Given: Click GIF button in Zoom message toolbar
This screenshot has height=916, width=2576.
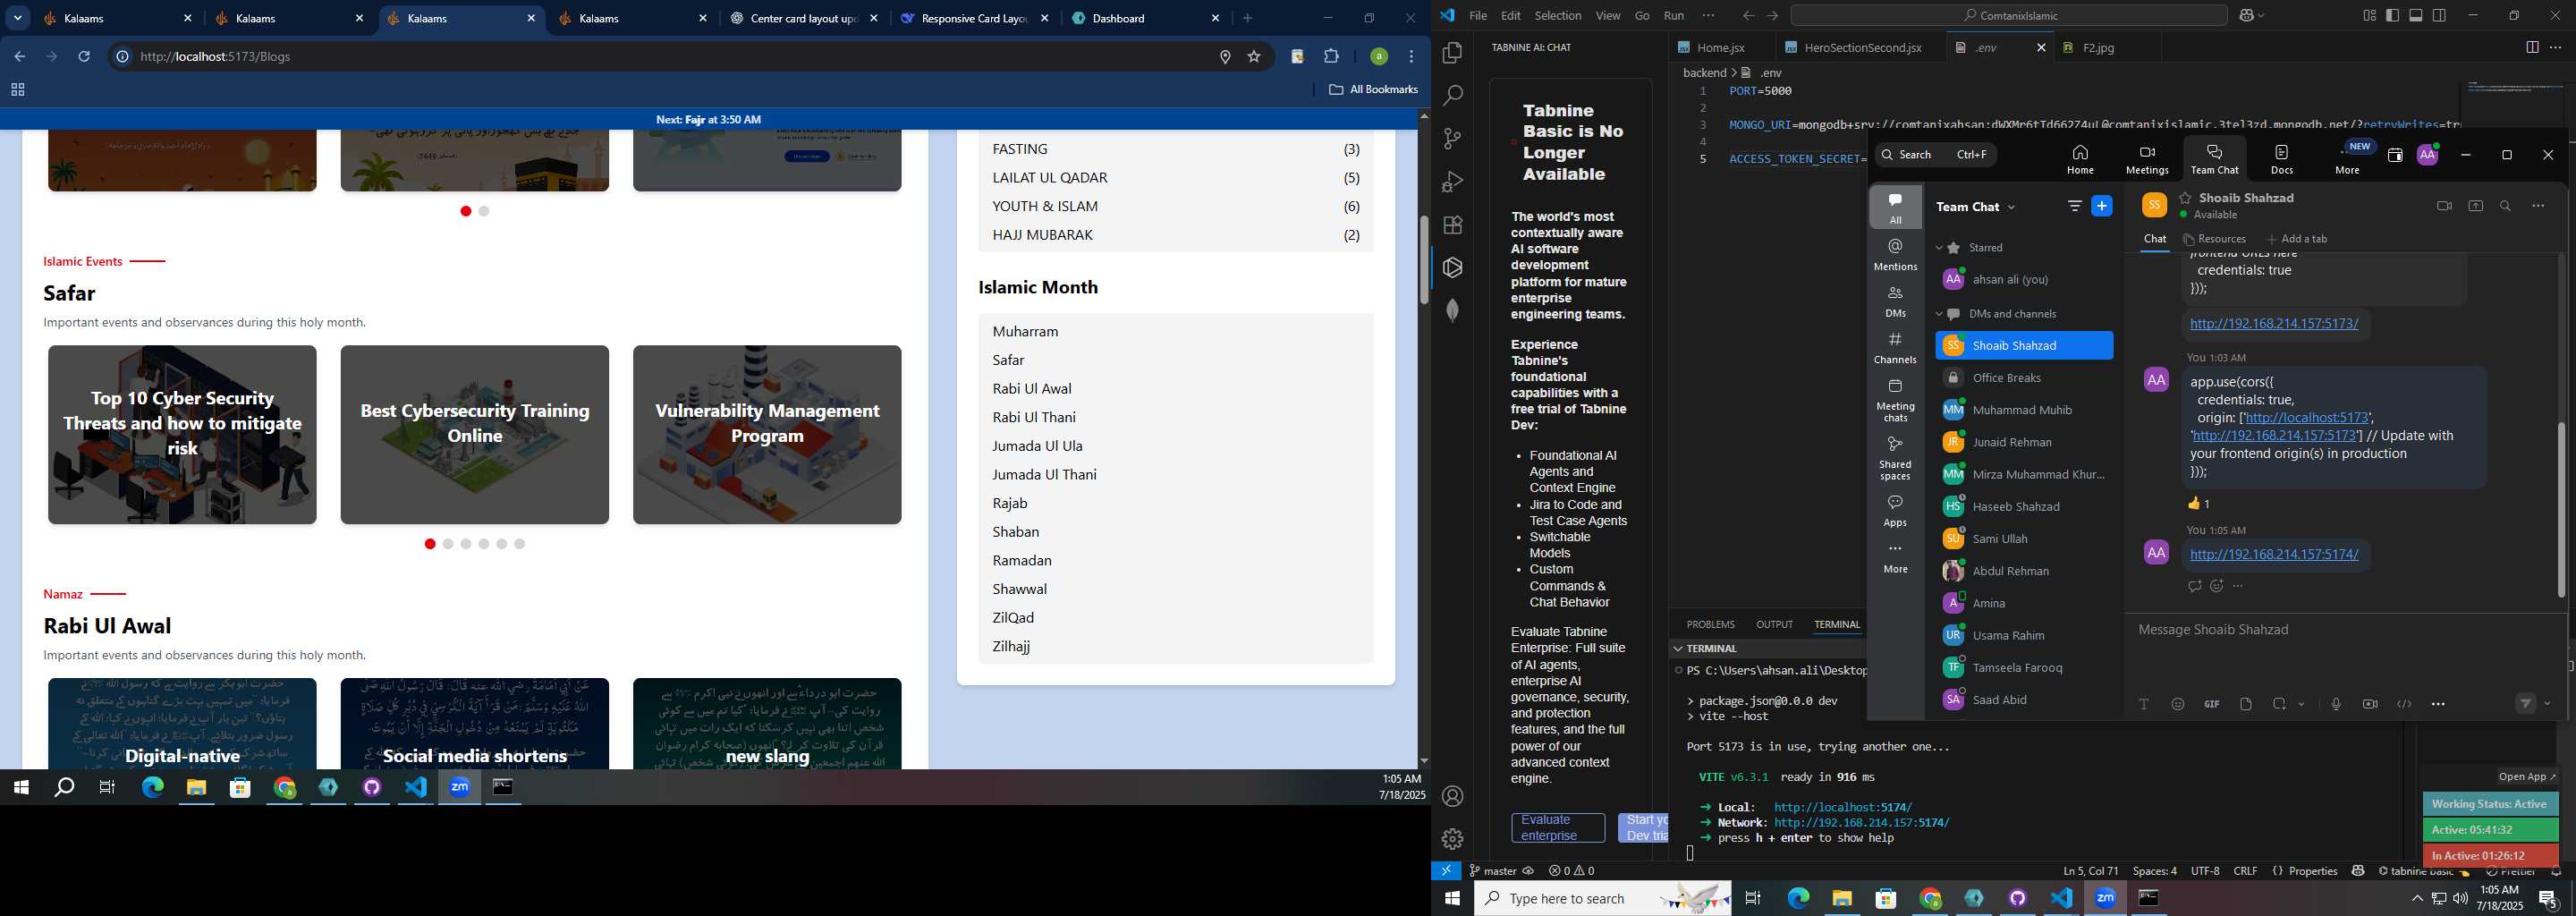Looking at the screenshot, I should pos(2212,704).
